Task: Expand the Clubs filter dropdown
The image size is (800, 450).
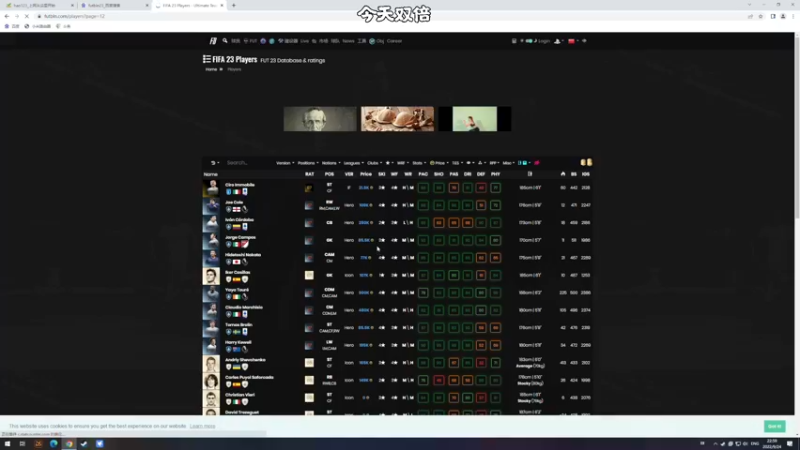Action: pos(374,163)
